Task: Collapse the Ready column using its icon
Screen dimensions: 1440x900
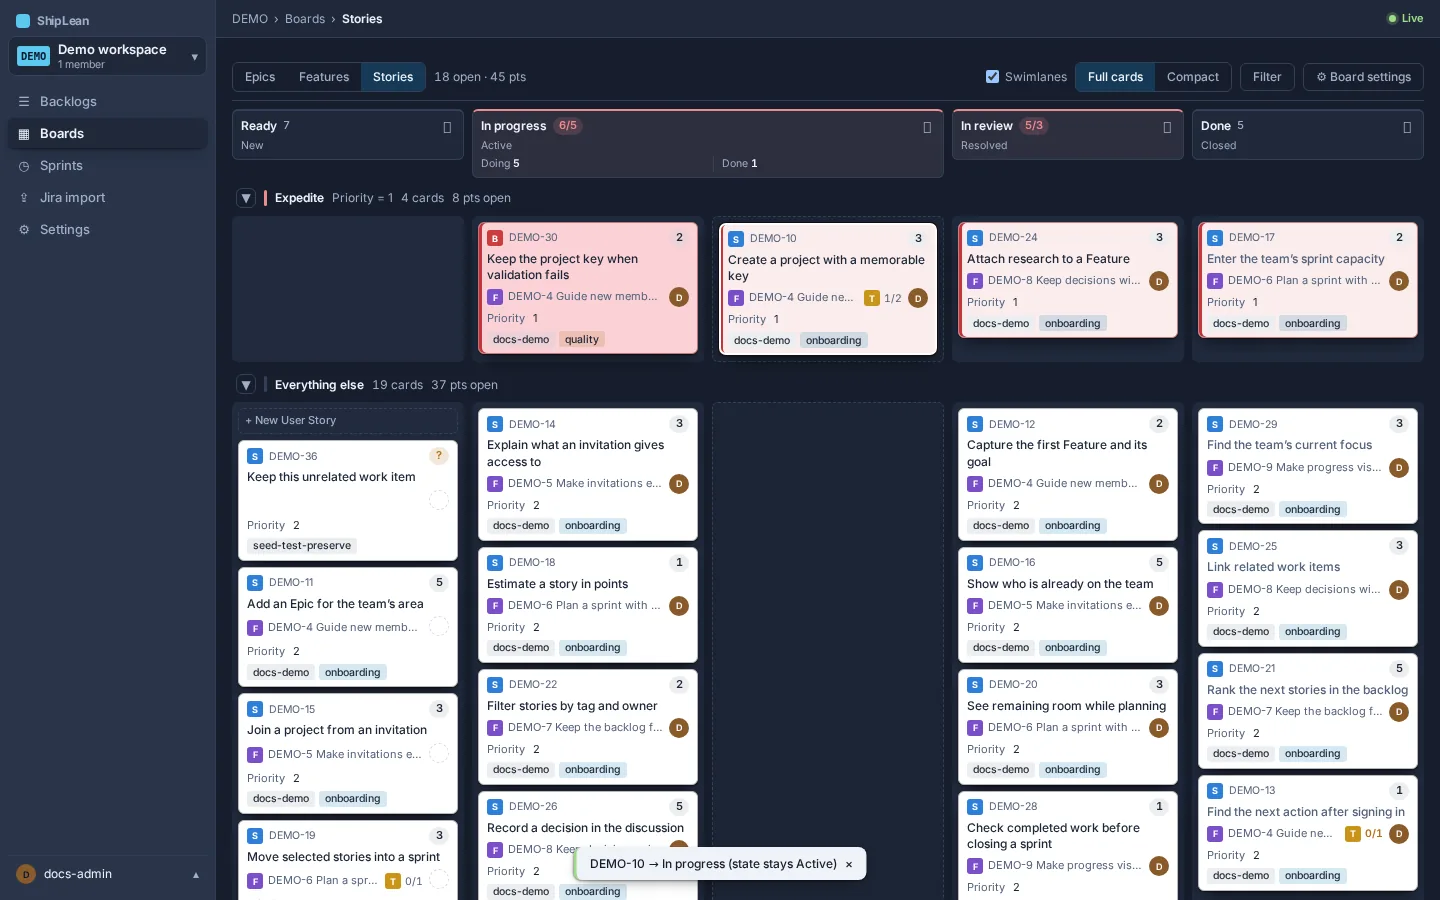Action: pyautogui.click(x=447, y=127)
